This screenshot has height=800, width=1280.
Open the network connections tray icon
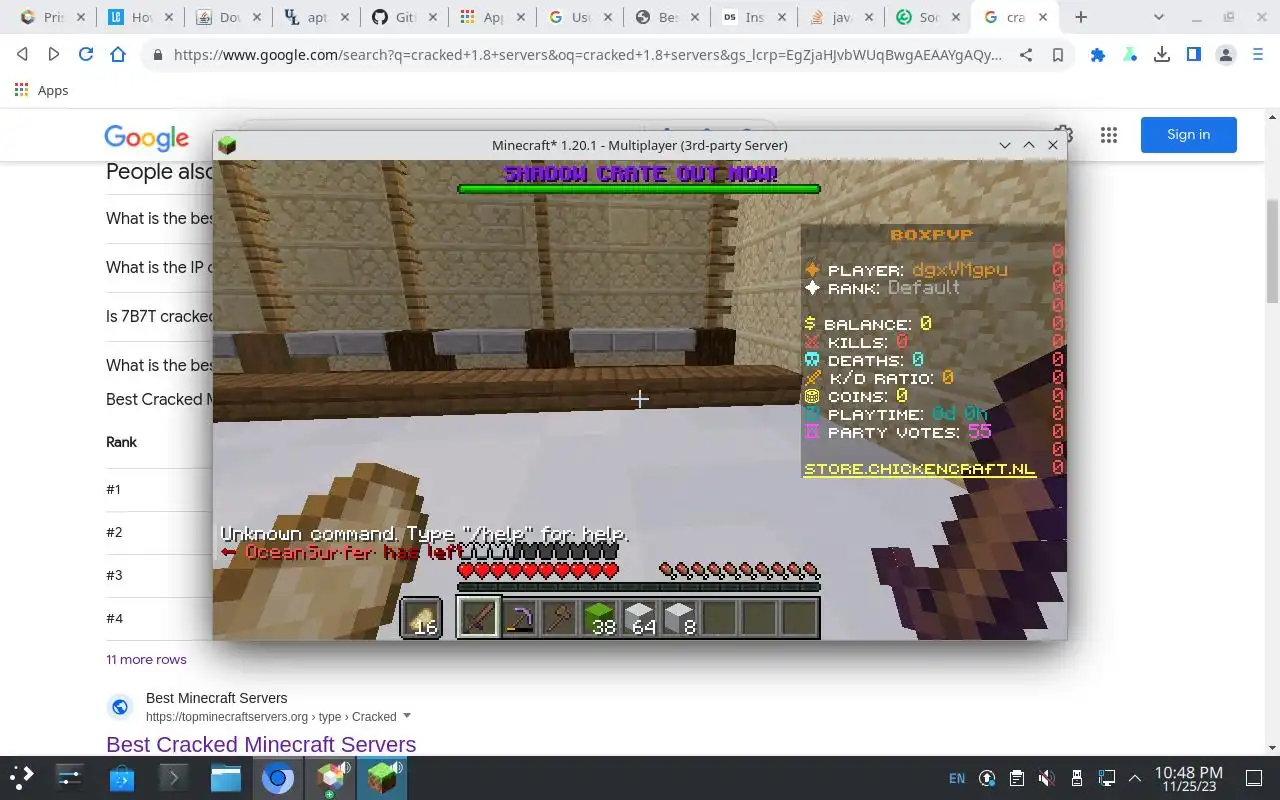click(1106, 778)
